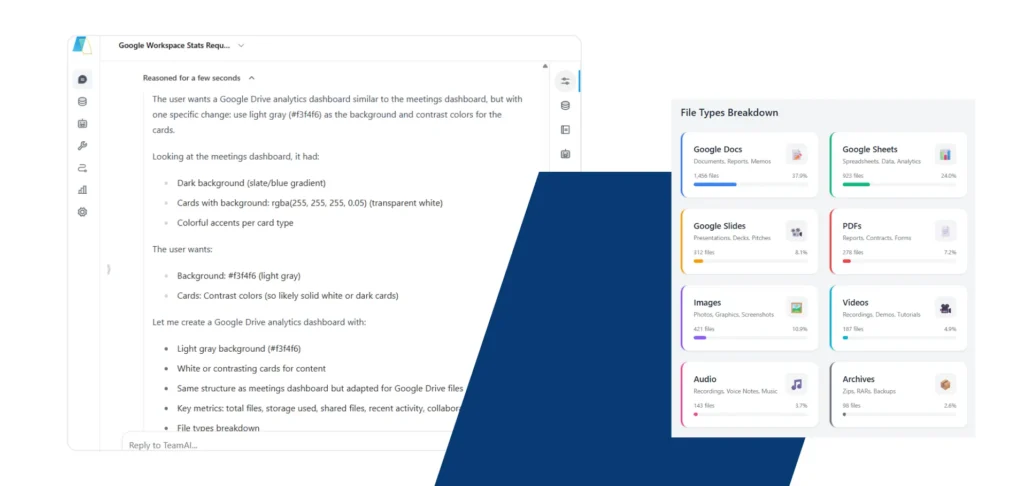Click the Google Sheets chart icon
The image size is (1024, 486).
click(x=945, y=155)
